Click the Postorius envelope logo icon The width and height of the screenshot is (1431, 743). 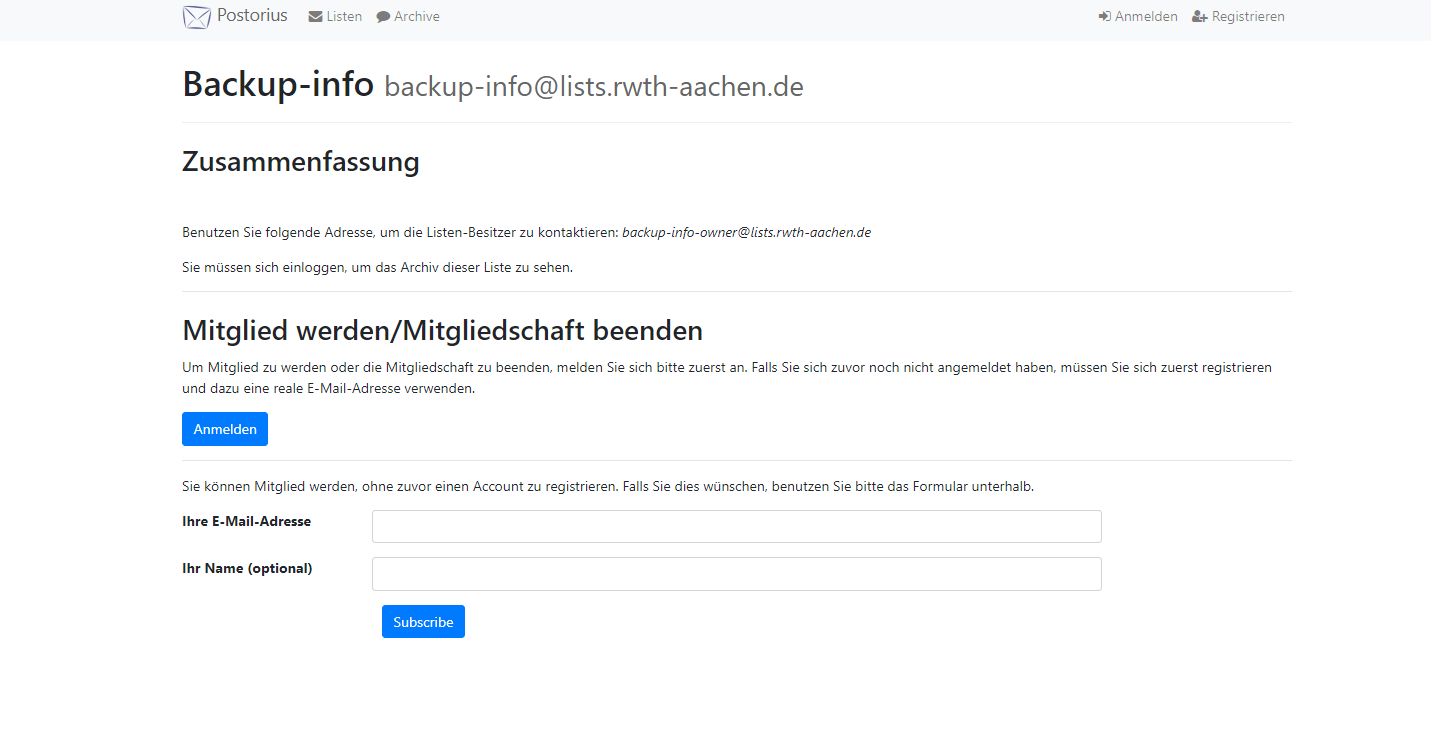pos(197,17)
